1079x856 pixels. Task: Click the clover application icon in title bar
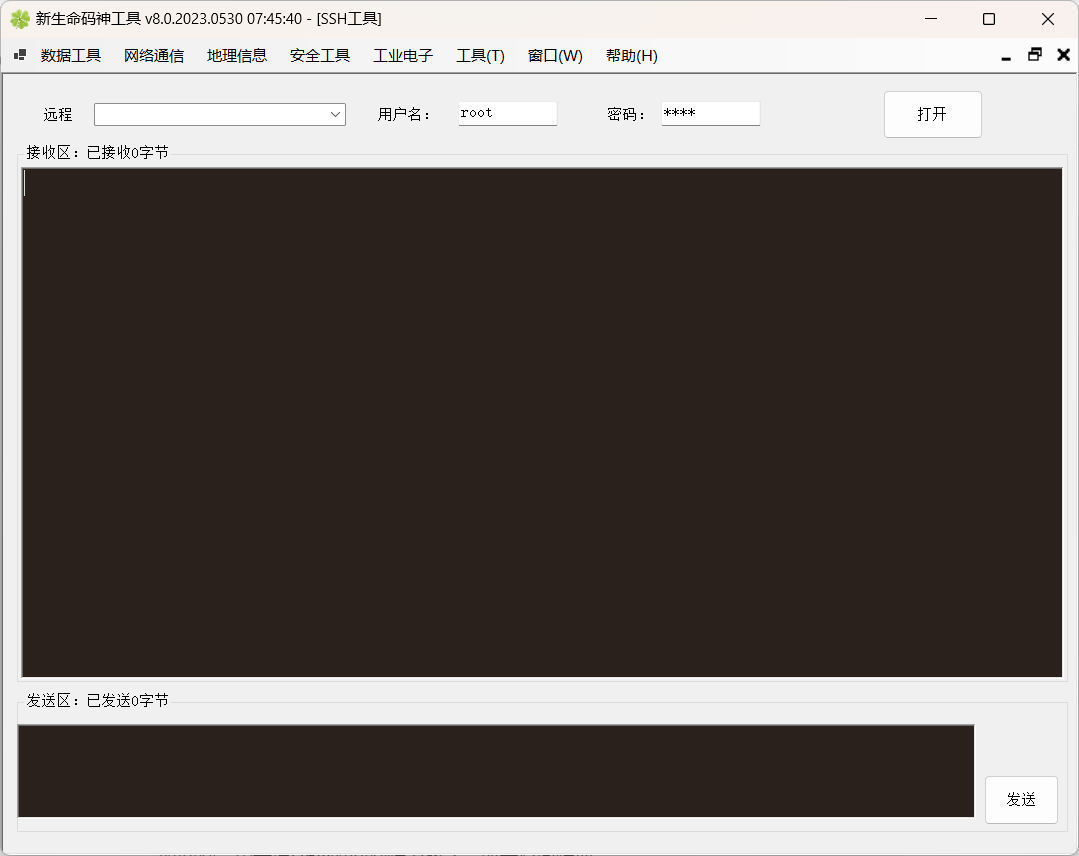[x=20, y=19]
